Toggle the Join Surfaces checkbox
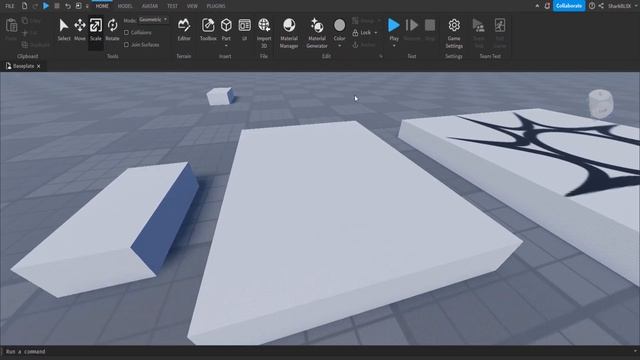The image size is (640, 360). coord(127,45)
